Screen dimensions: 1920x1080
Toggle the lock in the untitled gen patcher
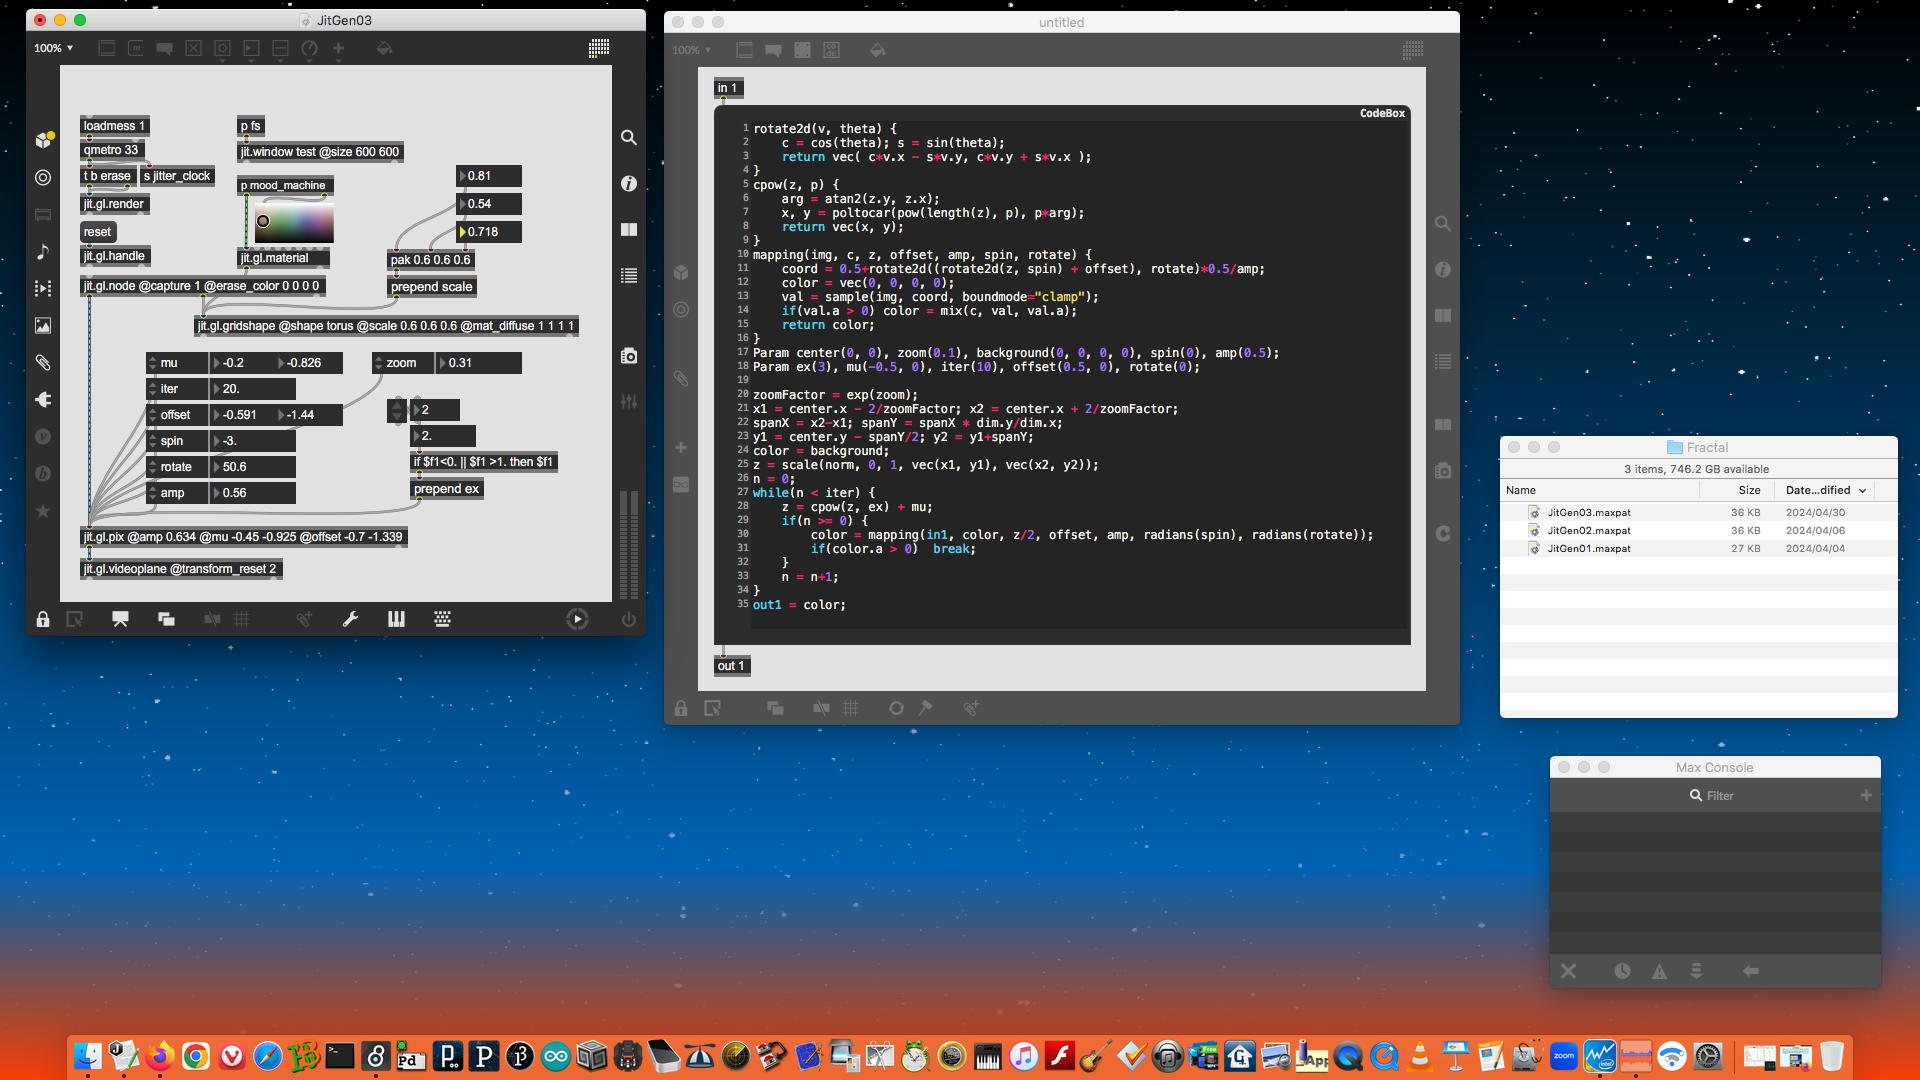click(x=681, y=708)
